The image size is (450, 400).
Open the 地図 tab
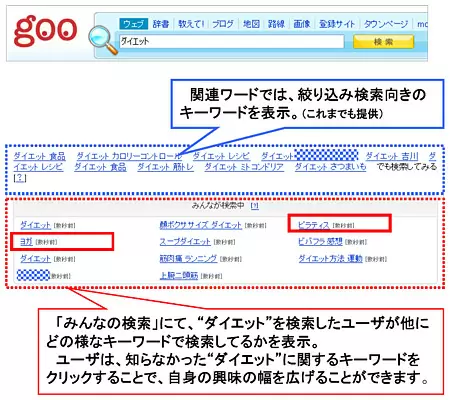coord(251,24)
